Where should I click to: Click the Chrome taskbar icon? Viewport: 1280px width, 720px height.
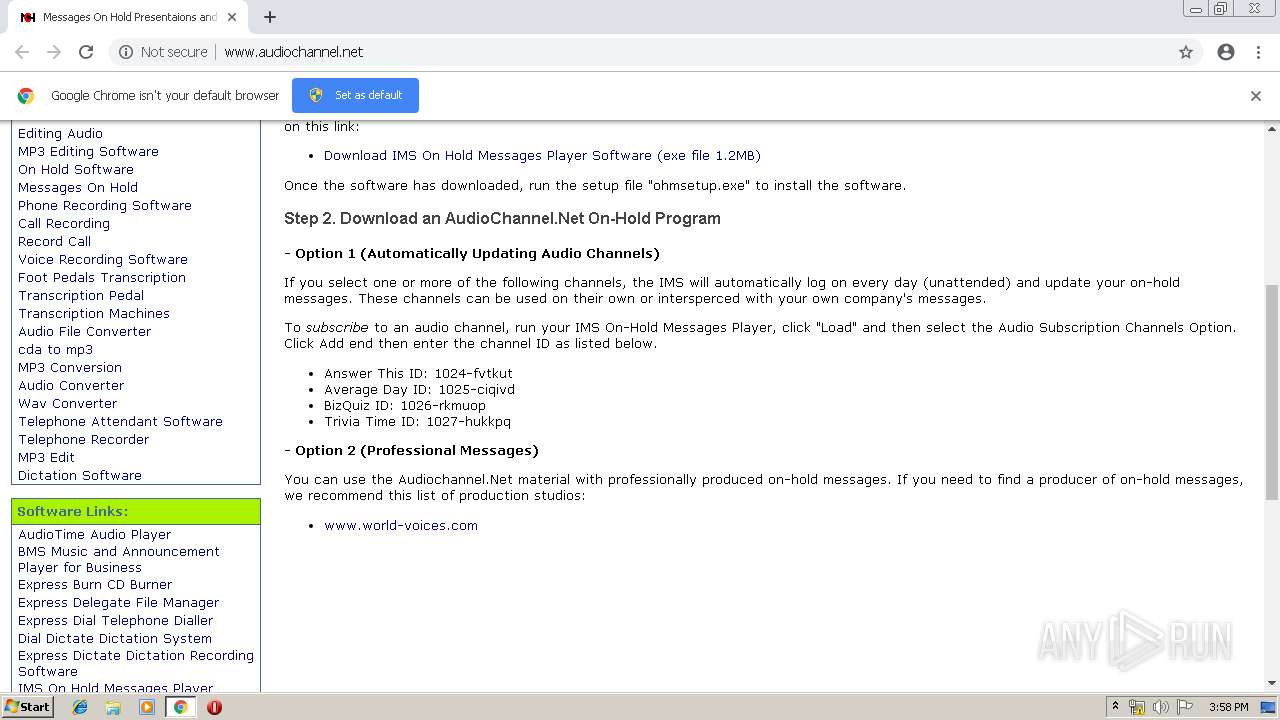coord(180,707)
